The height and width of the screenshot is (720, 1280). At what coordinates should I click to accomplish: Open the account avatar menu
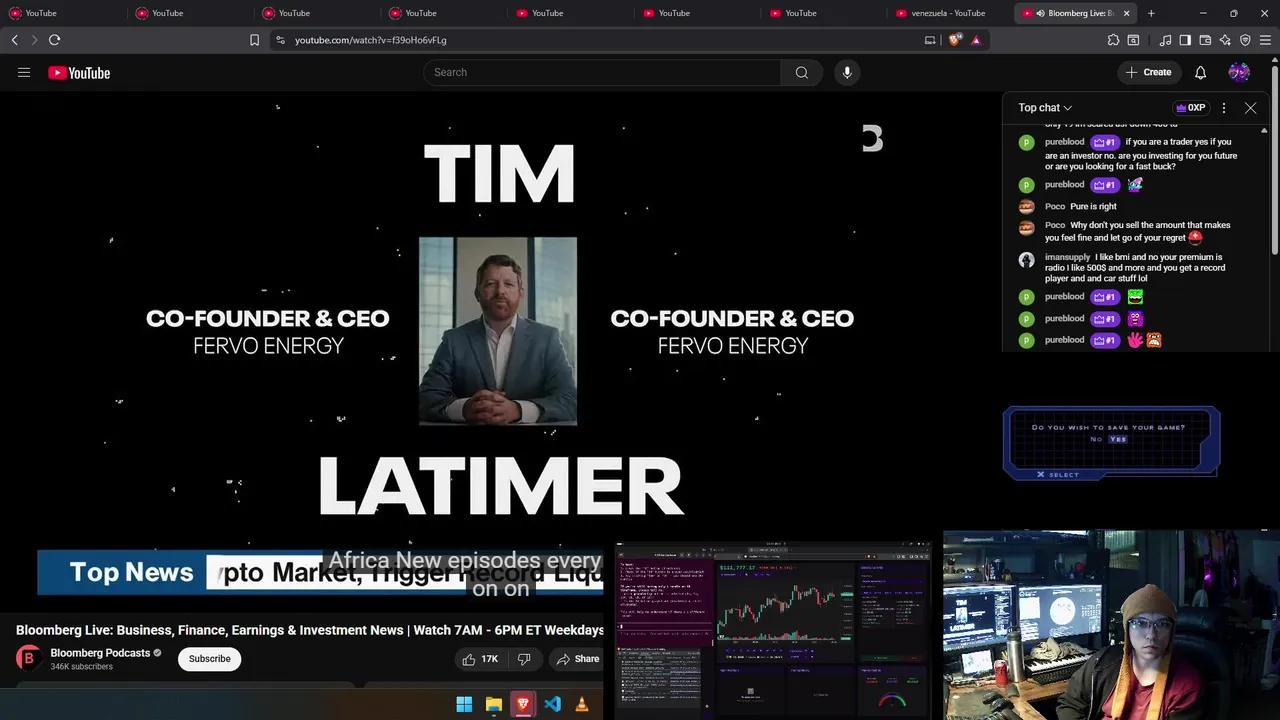[1239, 72]
